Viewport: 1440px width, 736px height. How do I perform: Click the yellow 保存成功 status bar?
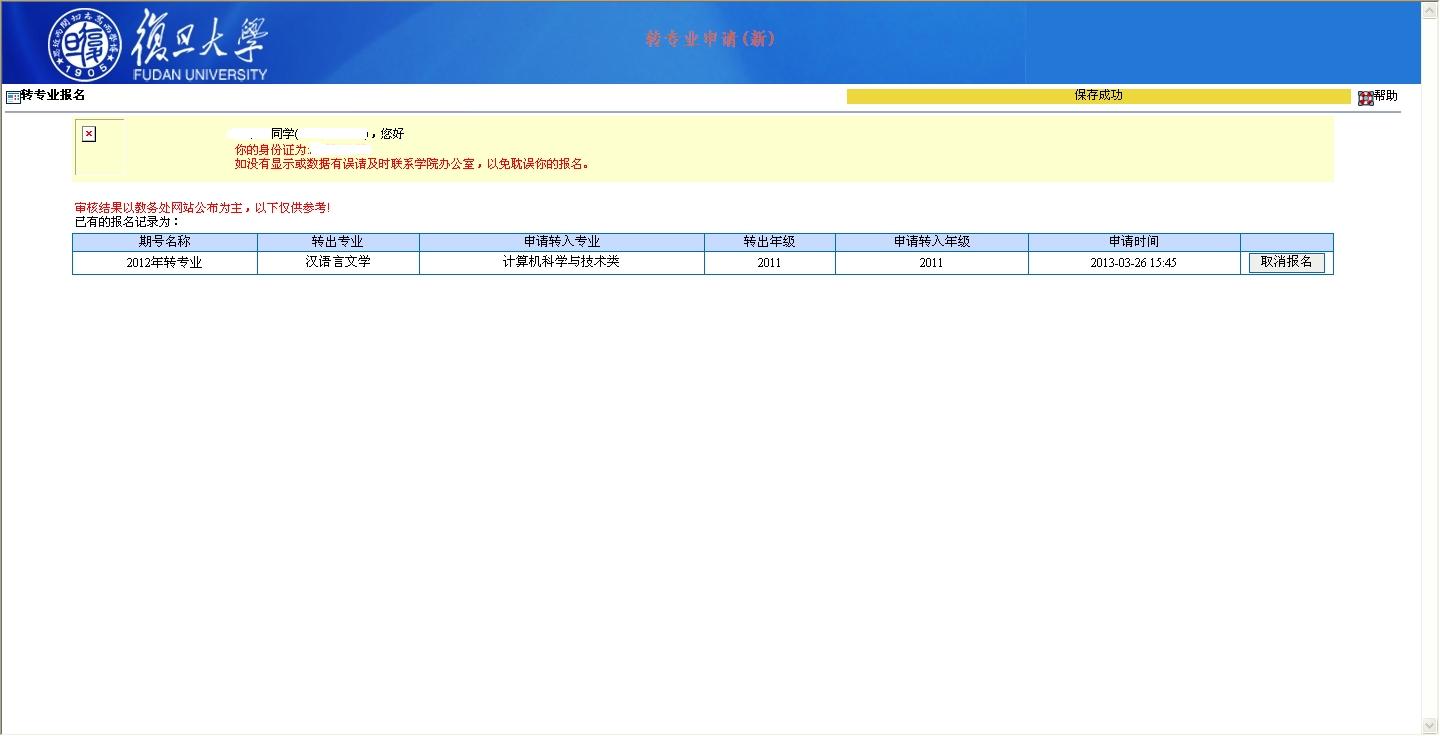[1098, 96]
